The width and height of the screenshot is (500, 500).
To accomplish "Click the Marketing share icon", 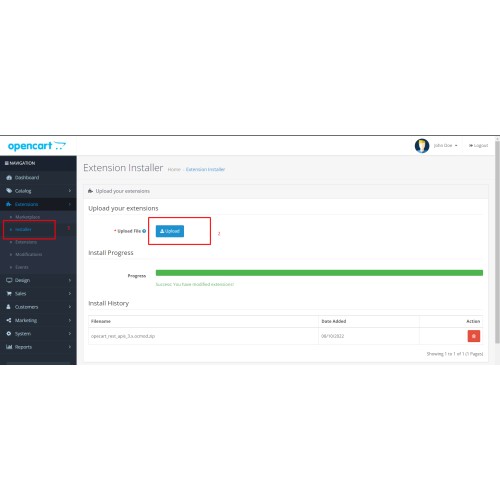I will pos(9,320).
